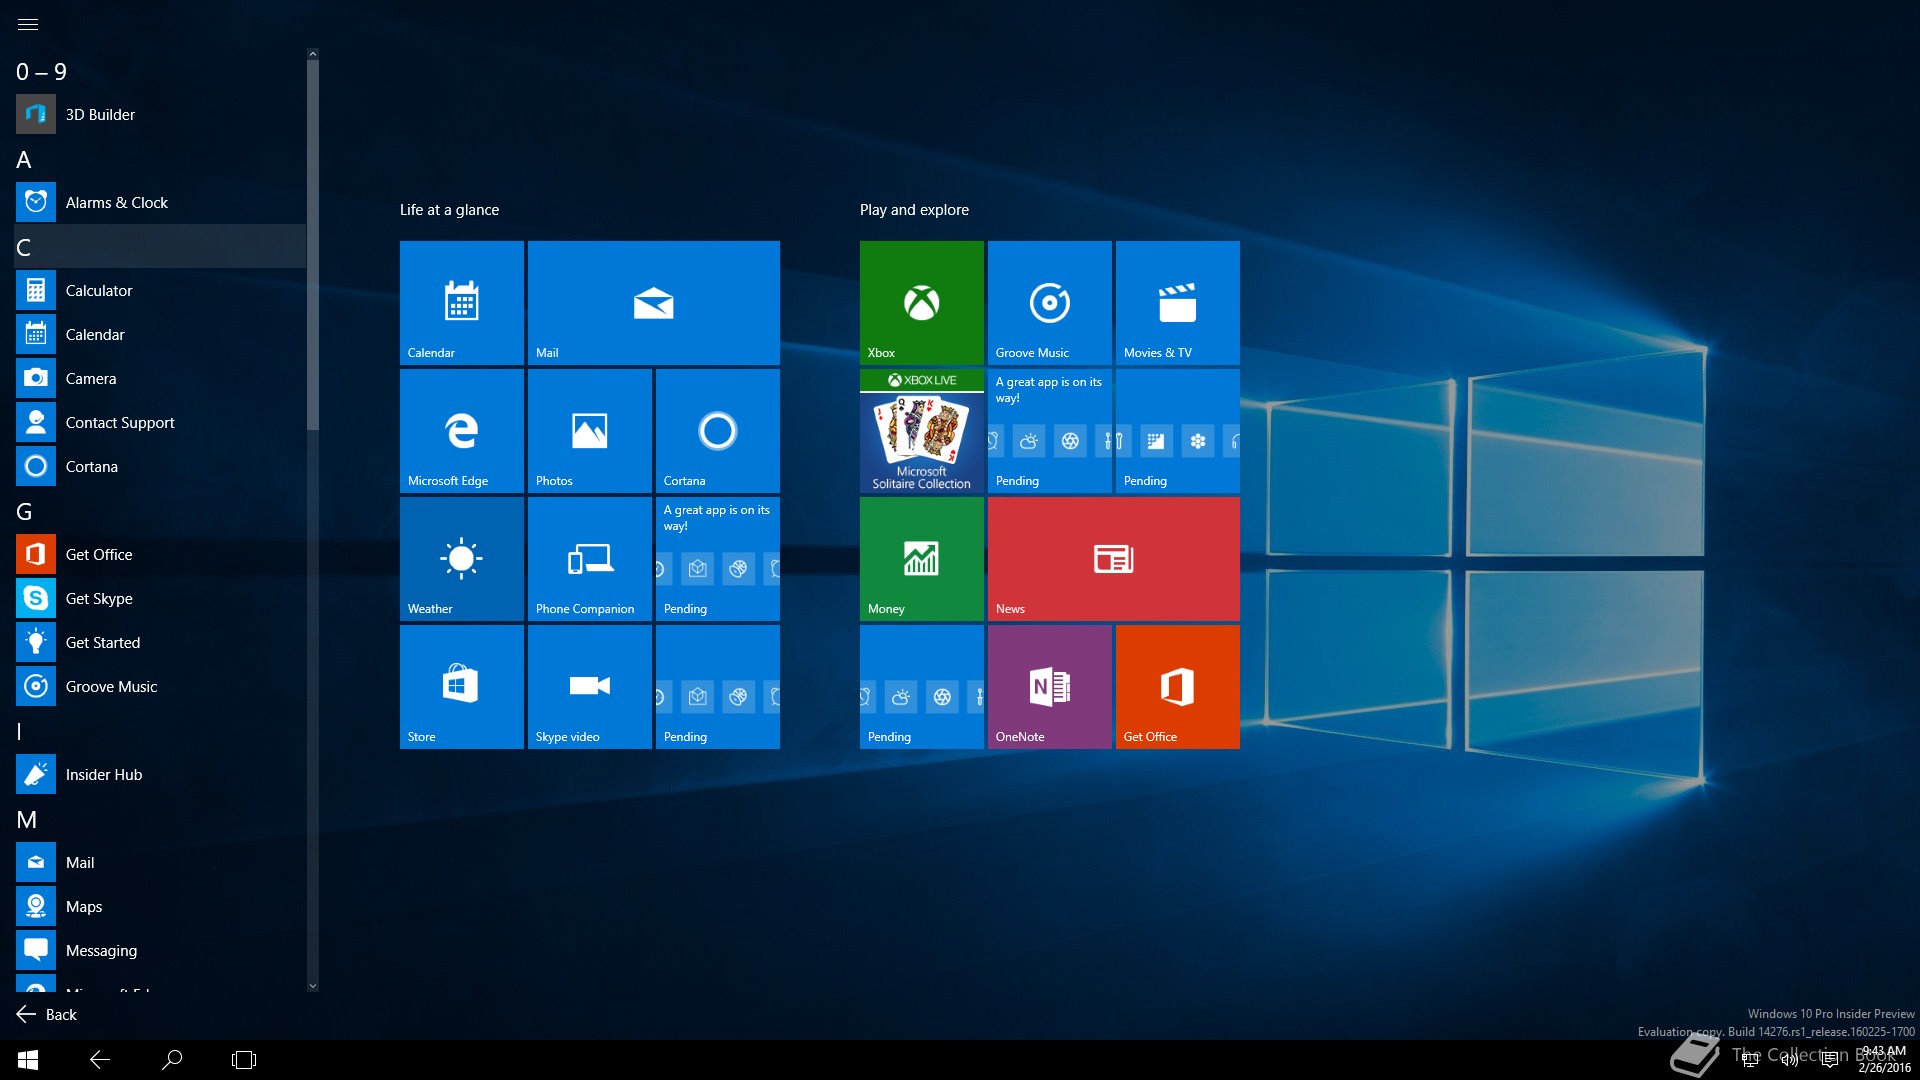
Task: Launch the Camera app
Action: pos(160,379)
